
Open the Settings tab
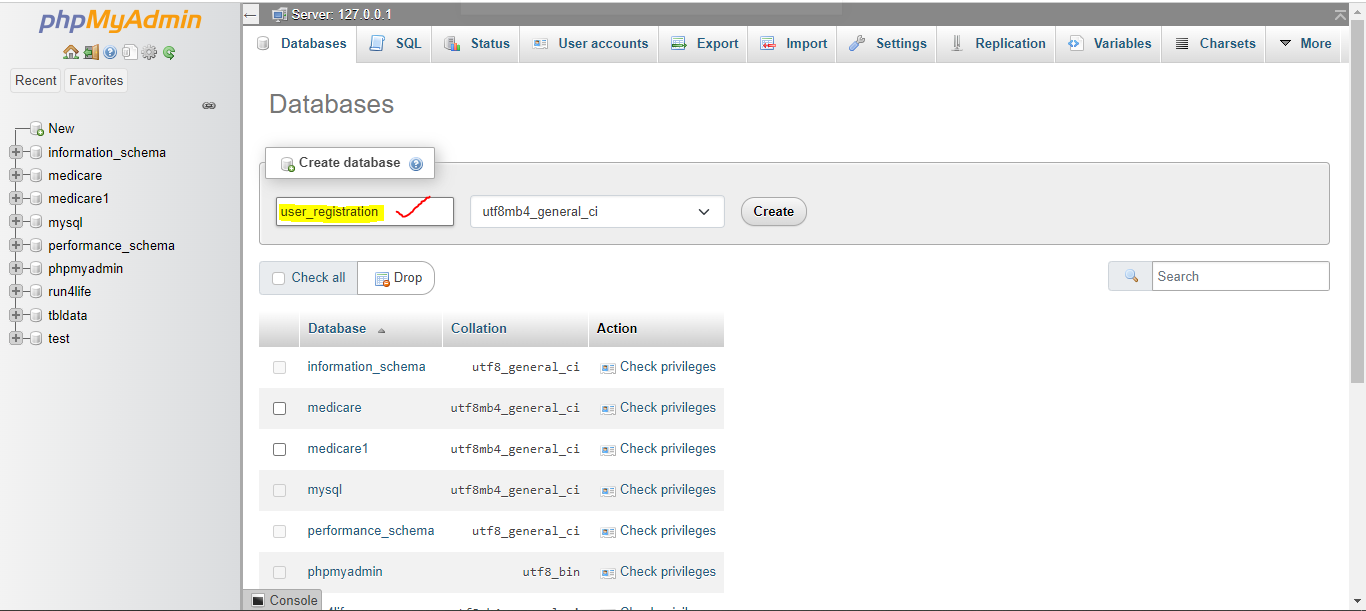886,43
